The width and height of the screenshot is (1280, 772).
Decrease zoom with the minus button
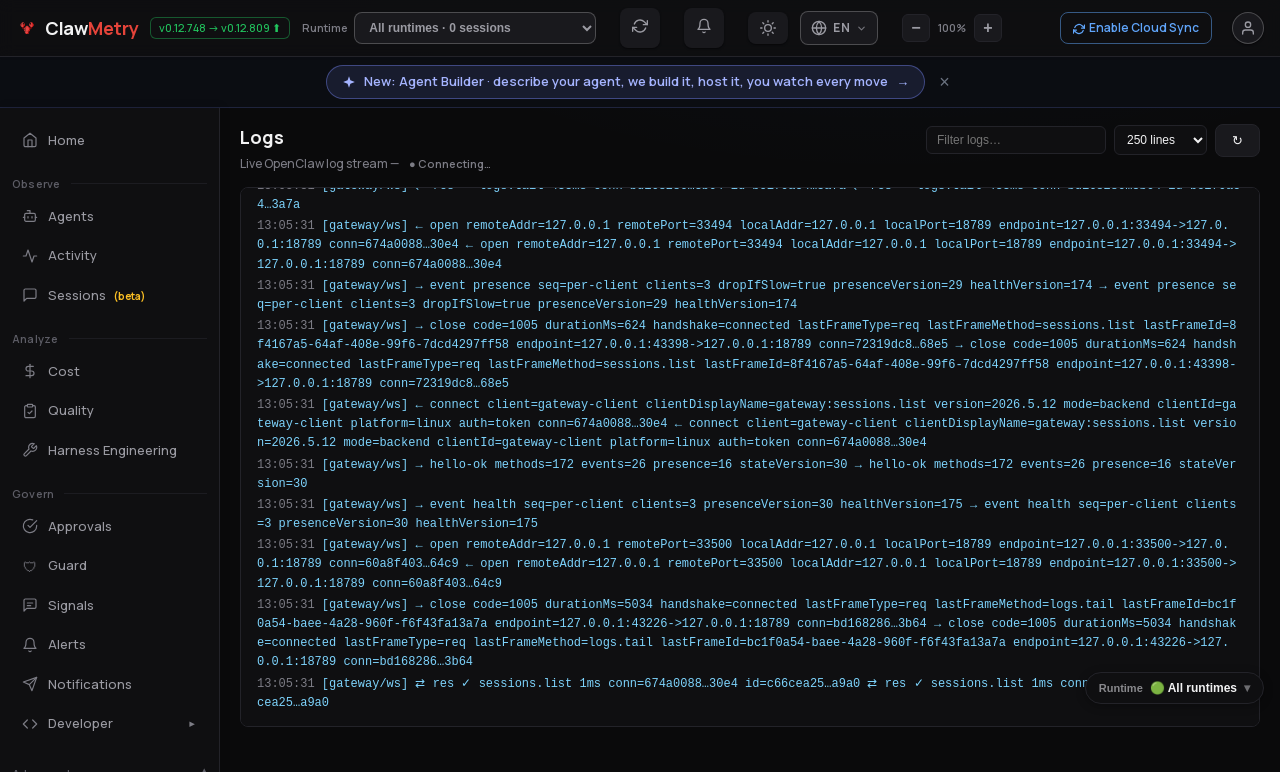tap(916, 28)
